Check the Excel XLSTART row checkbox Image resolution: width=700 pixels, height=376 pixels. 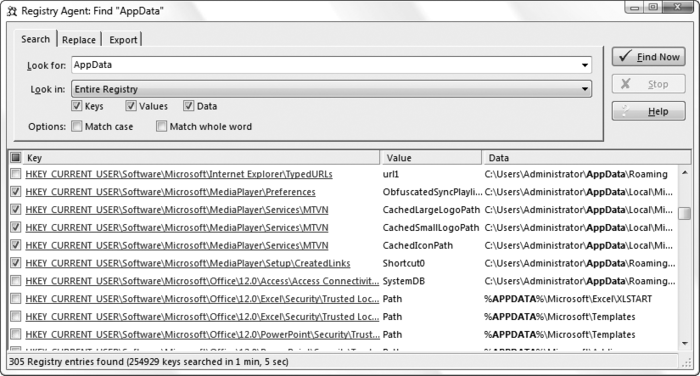[x=16, y=299]
